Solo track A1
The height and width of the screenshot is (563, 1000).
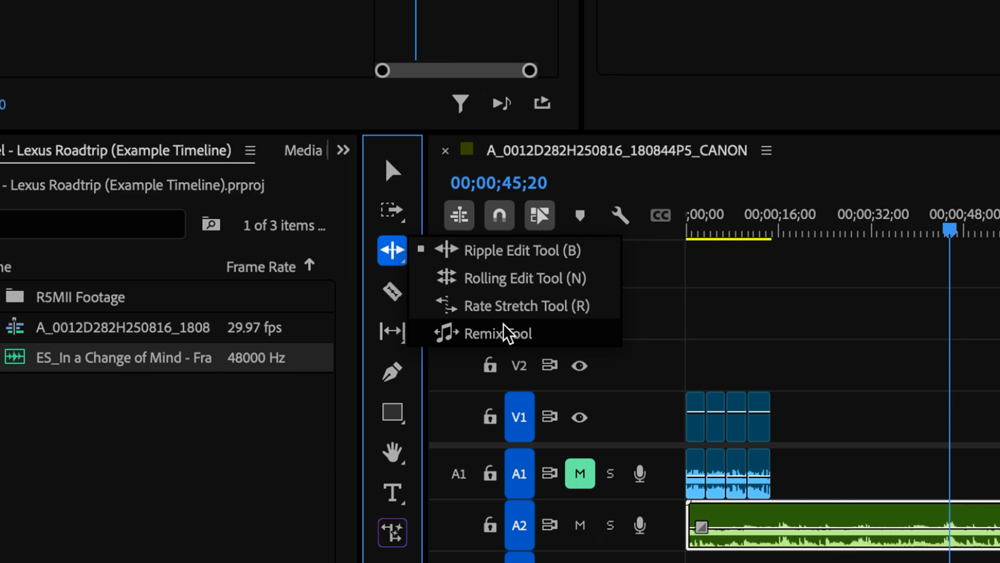point(610,474)
